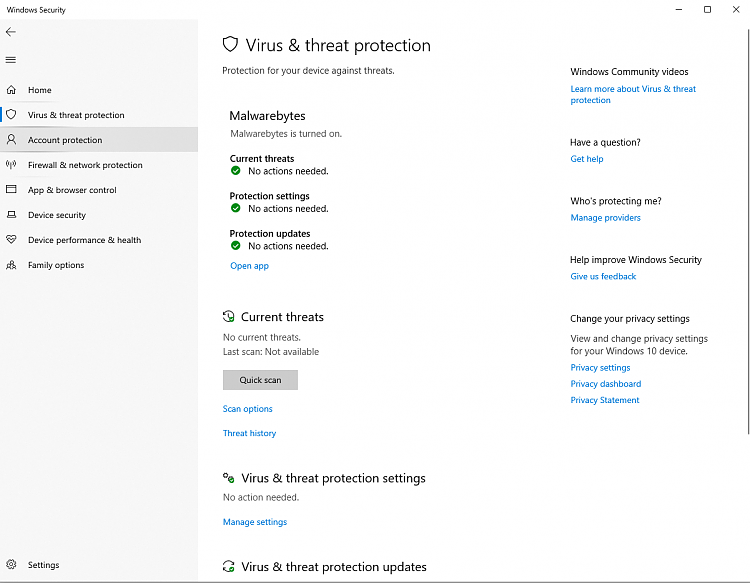Click the Account protection person icon
750x583 pixels.
pos(11,140)
